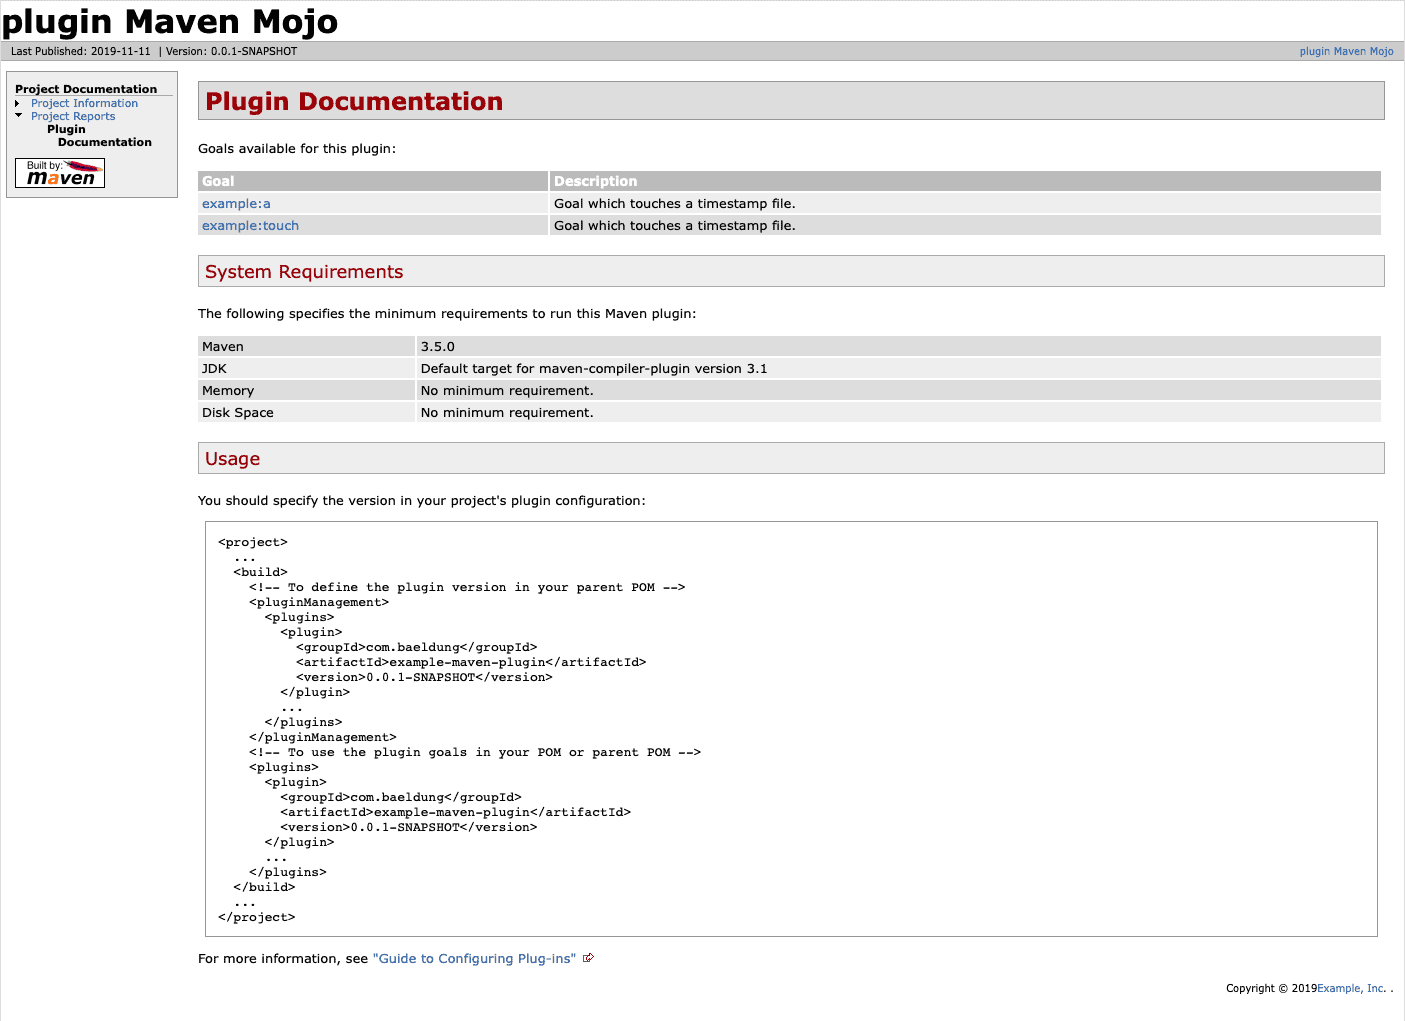Click the System Requirements section heading

[304, 271]
